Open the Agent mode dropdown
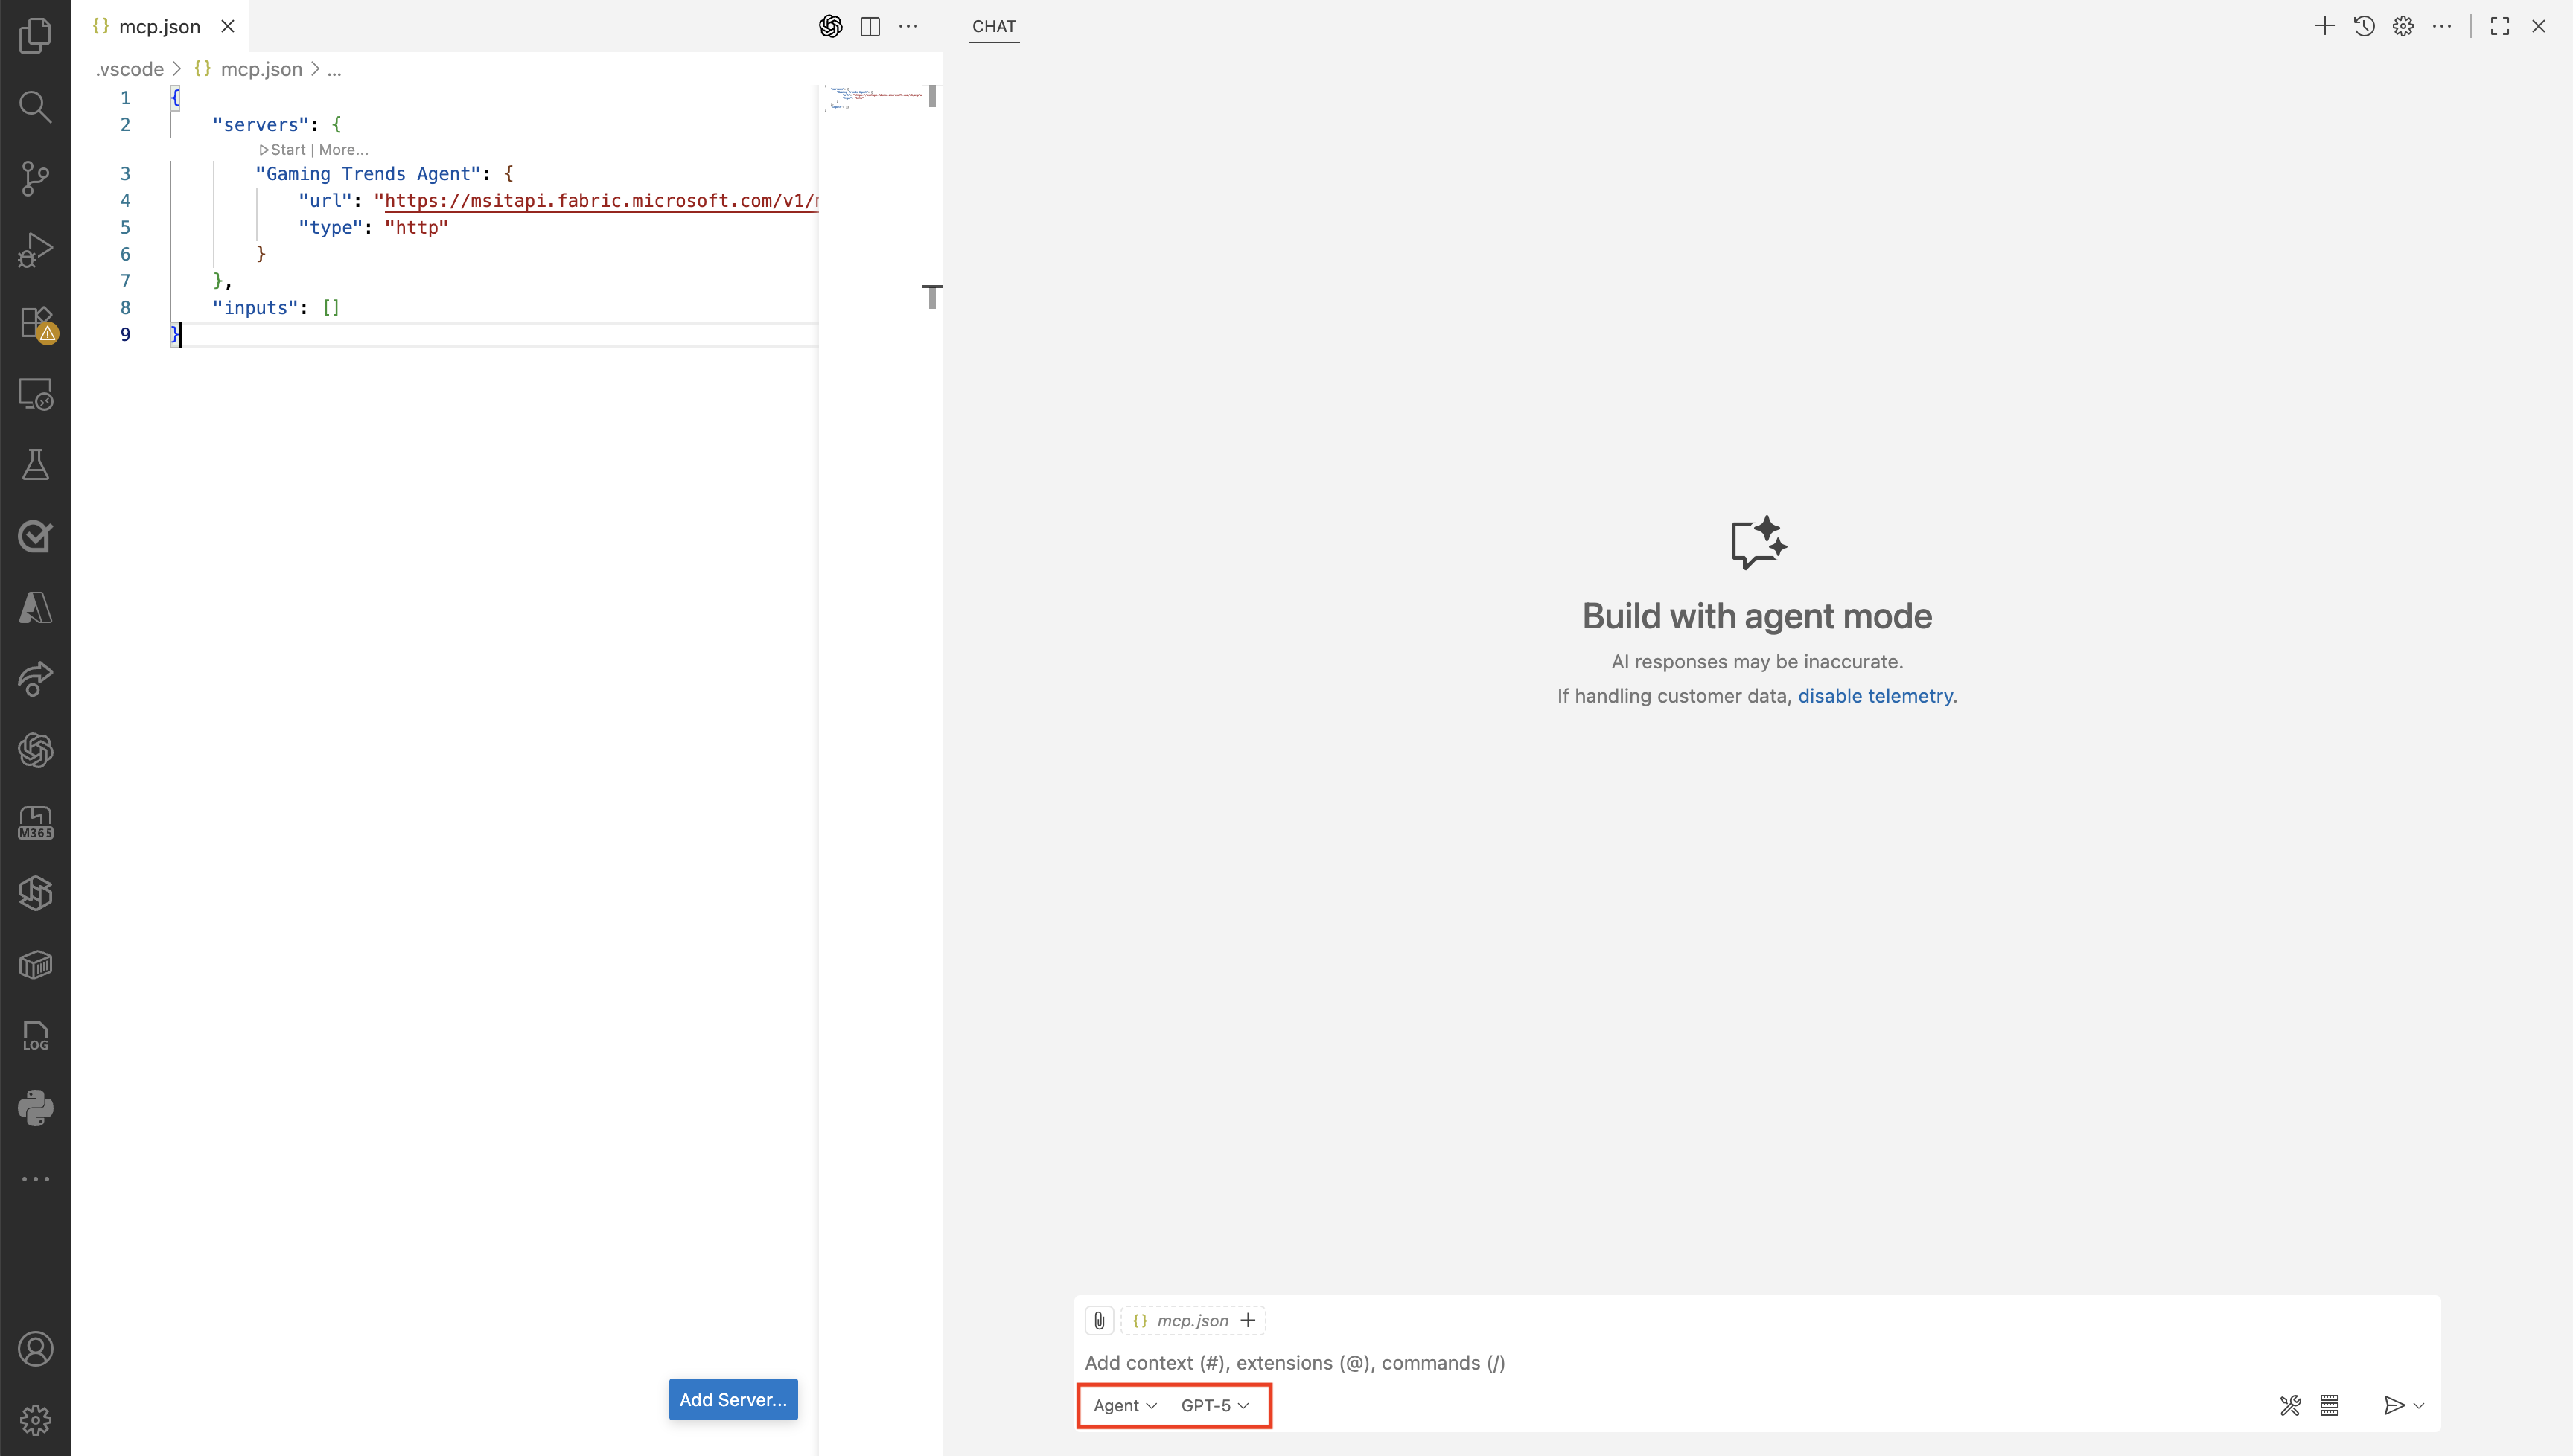 click(1124, 1405)
